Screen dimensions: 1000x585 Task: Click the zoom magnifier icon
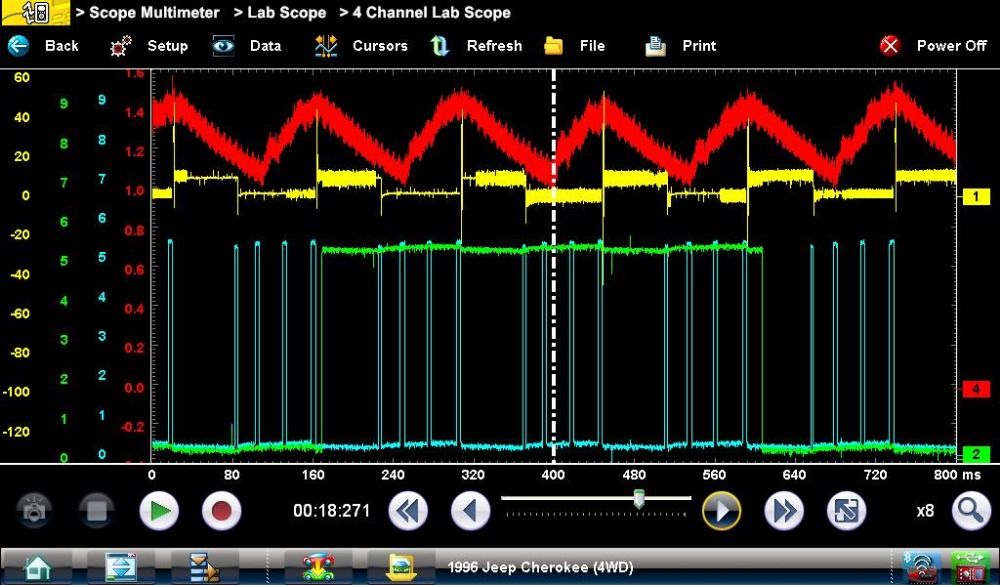pos(971,511)
